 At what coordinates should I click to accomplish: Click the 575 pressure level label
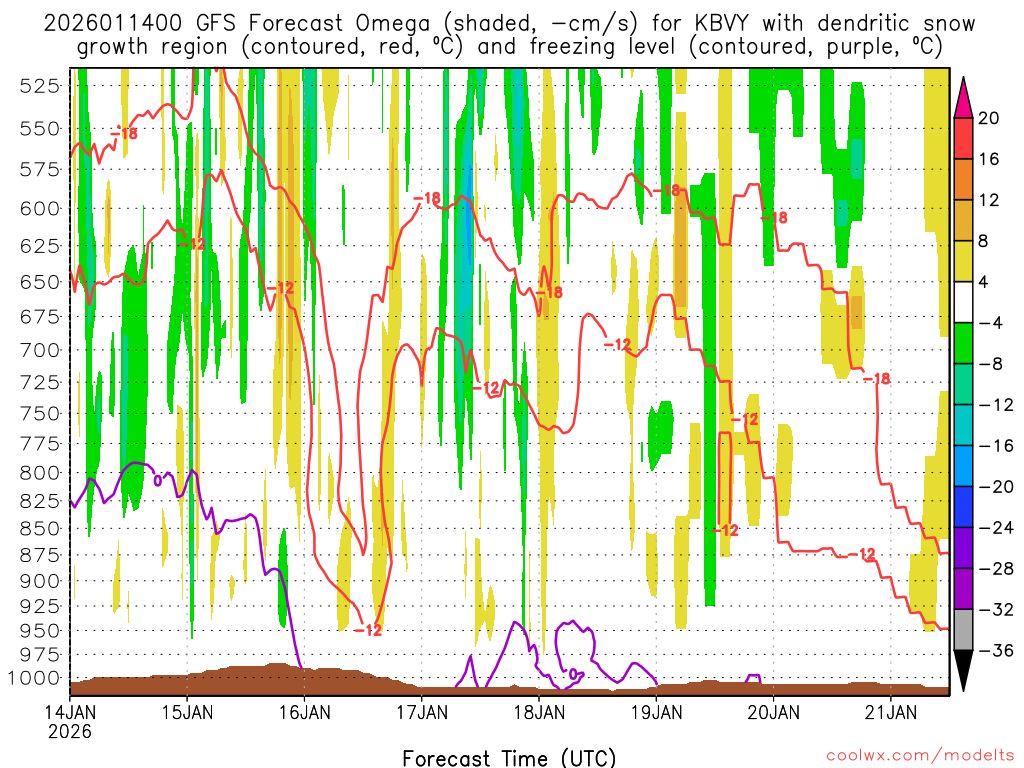coord(40,170)
